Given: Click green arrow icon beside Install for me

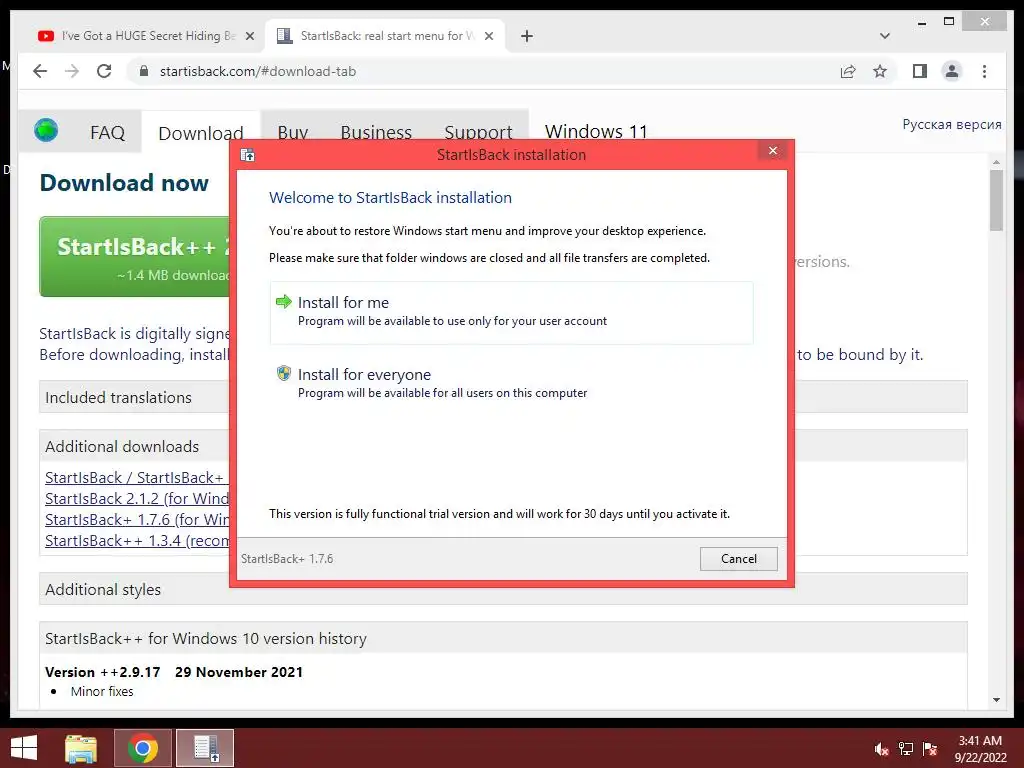Looking at the screenshot, I should (x=283, y=301).
